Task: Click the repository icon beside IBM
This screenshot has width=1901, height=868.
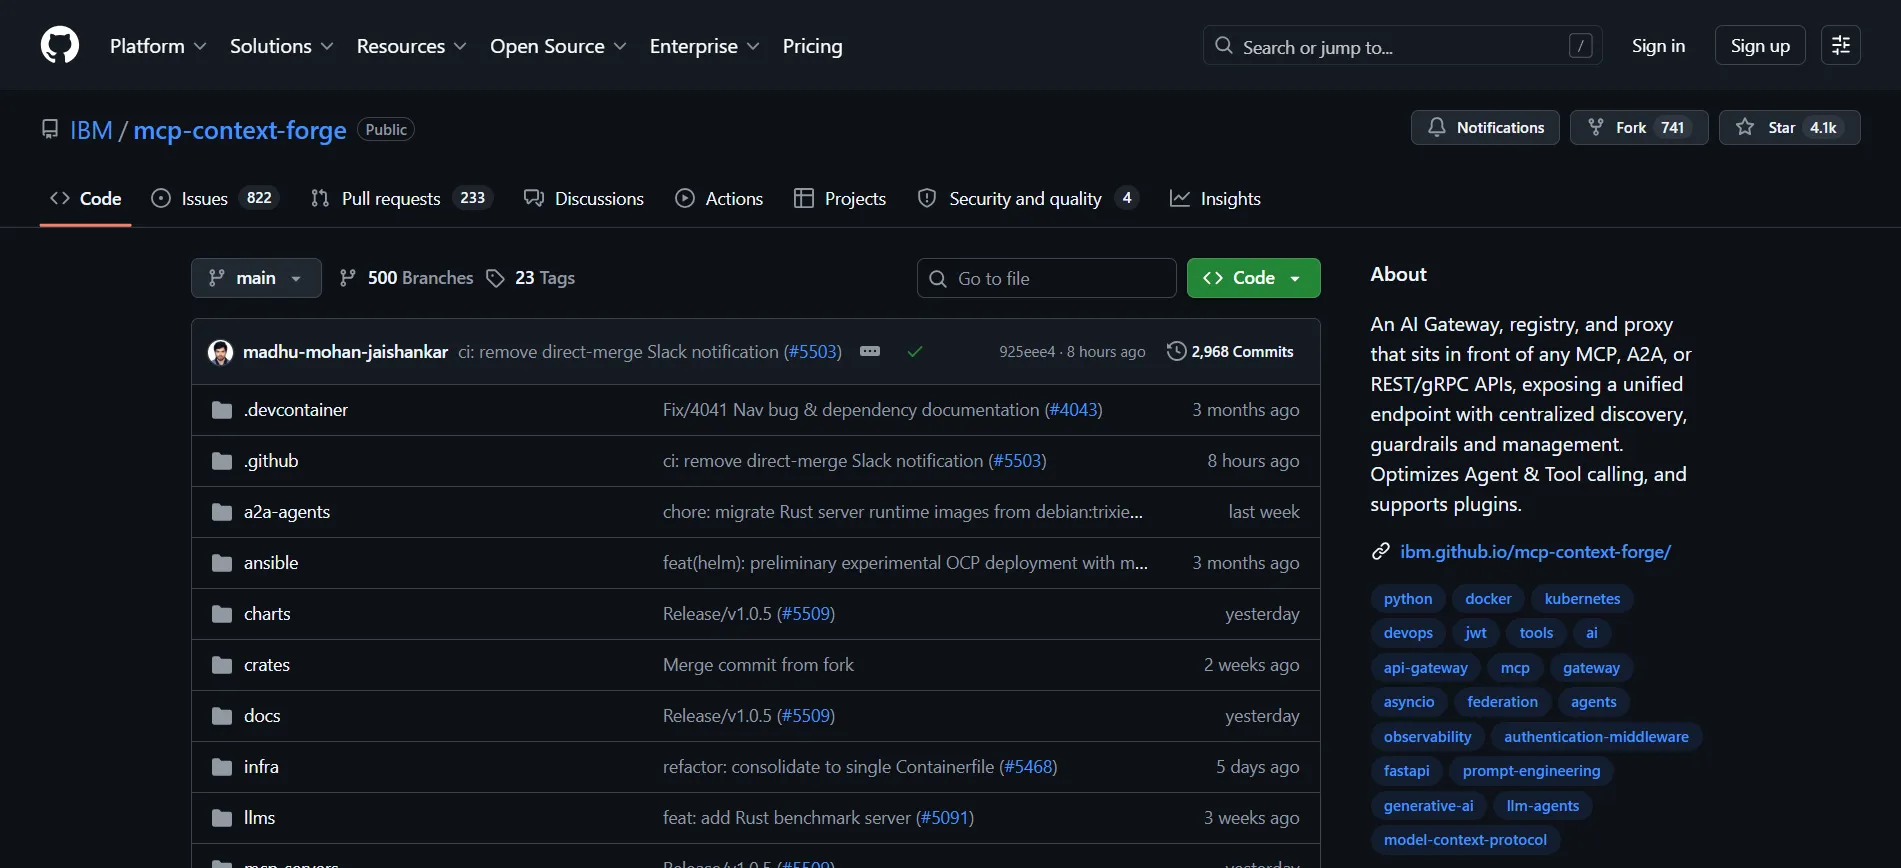Action: tap(50, 130)
